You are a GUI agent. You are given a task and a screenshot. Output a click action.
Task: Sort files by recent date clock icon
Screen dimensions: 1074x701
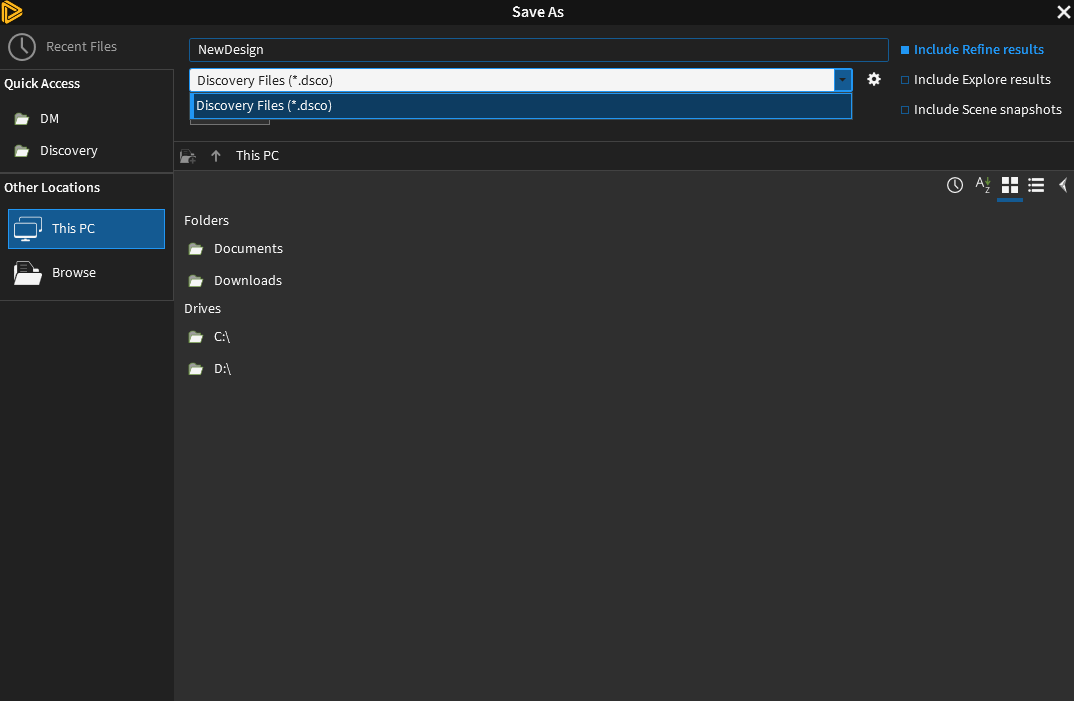[x=955, y=185]
